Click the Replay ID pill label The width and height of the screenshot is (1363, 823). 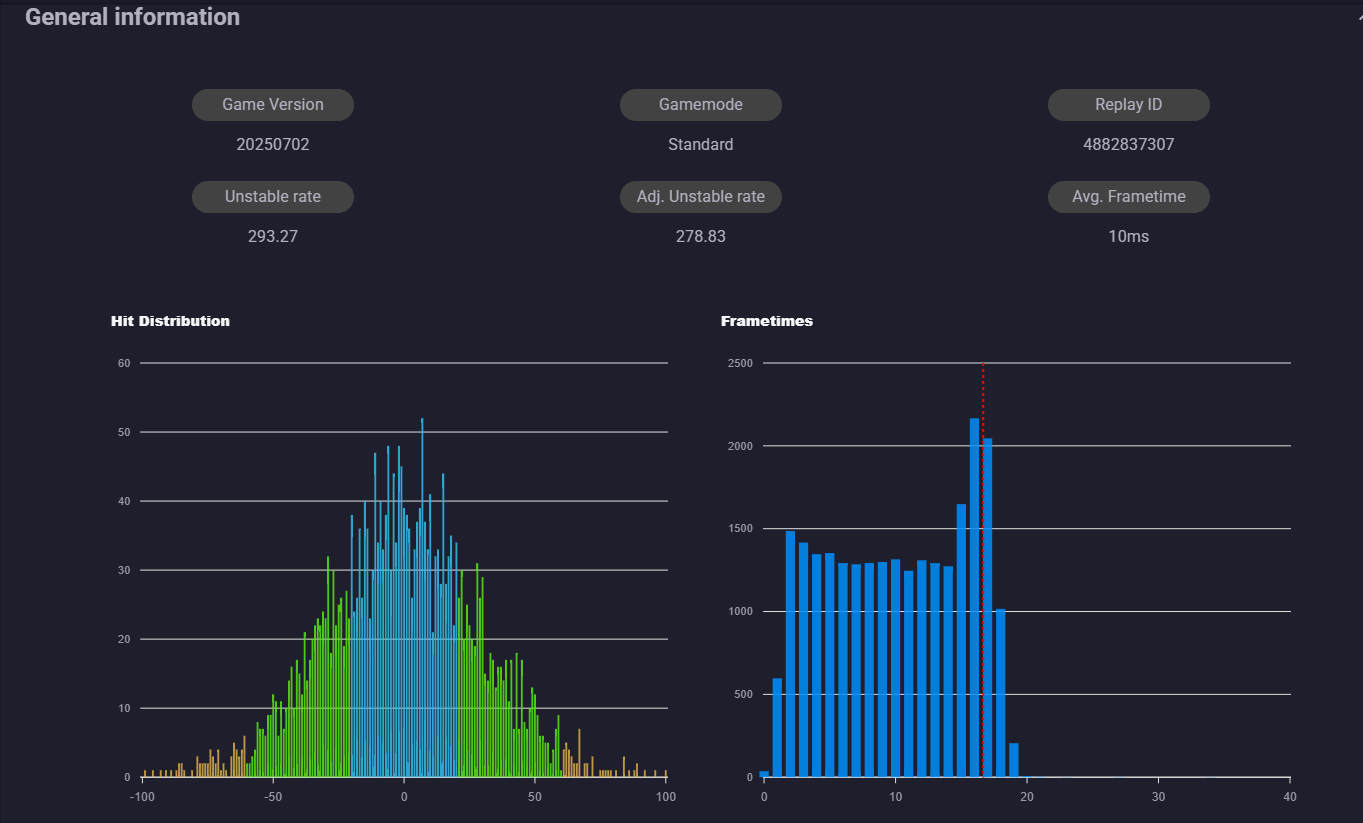[x=1129, y=105]
